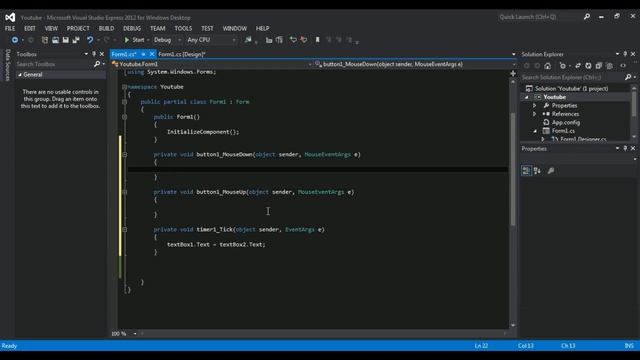Open the BUILD menu

click(x=107, y=29)
